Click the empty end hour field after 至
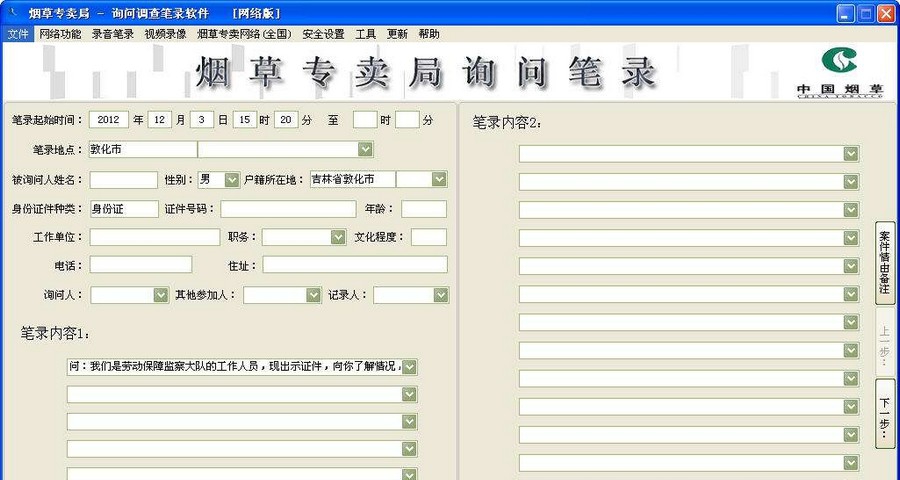The image size is (900, 480). (x=365, y=119)
